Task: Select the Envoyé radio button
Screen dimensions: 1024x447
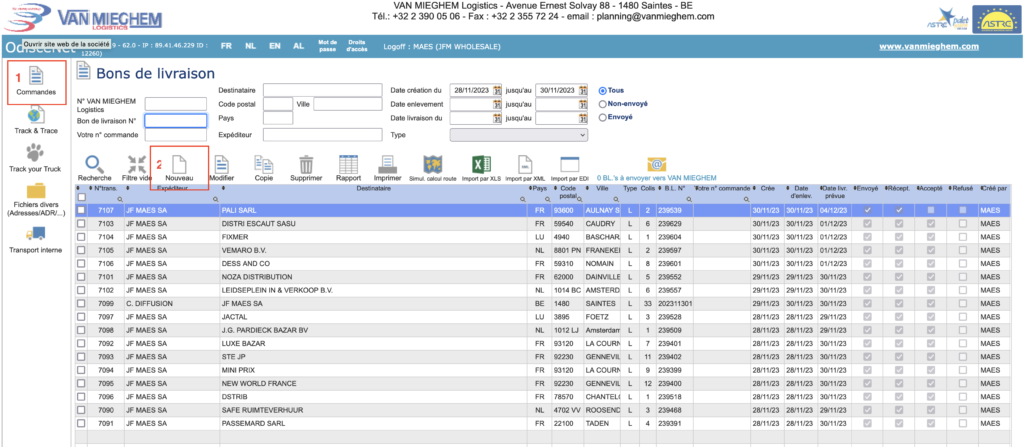Action: (x=602, y=117)
